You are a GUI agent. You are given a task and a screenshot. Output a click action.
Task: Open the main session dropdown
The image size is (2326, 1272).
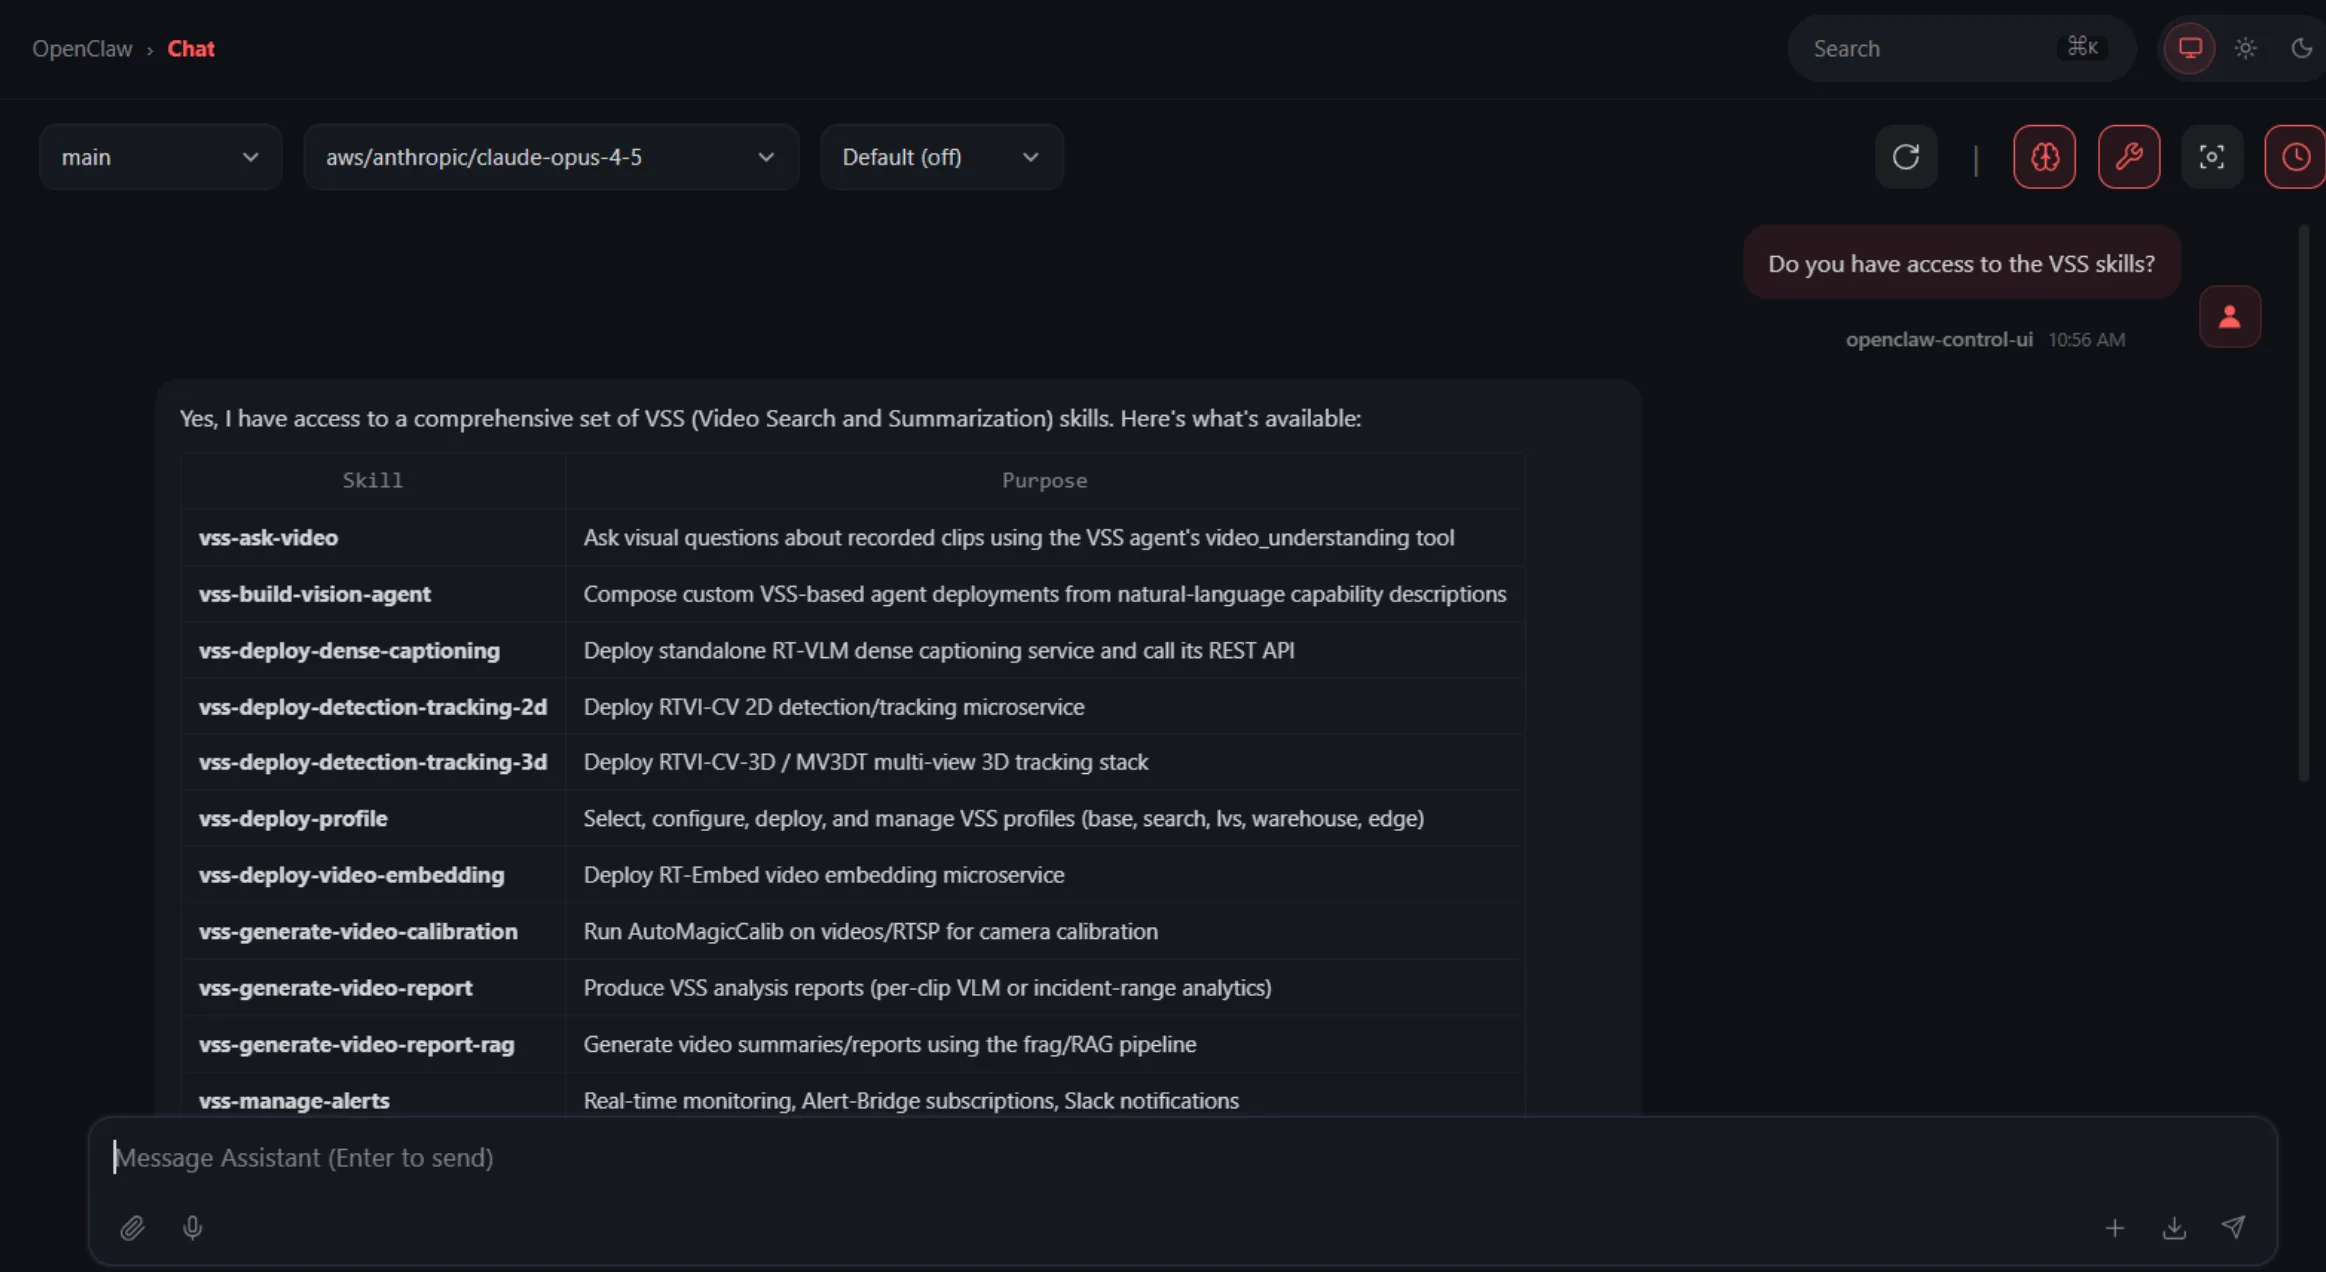pyautogui.click(x=160, y=157)
